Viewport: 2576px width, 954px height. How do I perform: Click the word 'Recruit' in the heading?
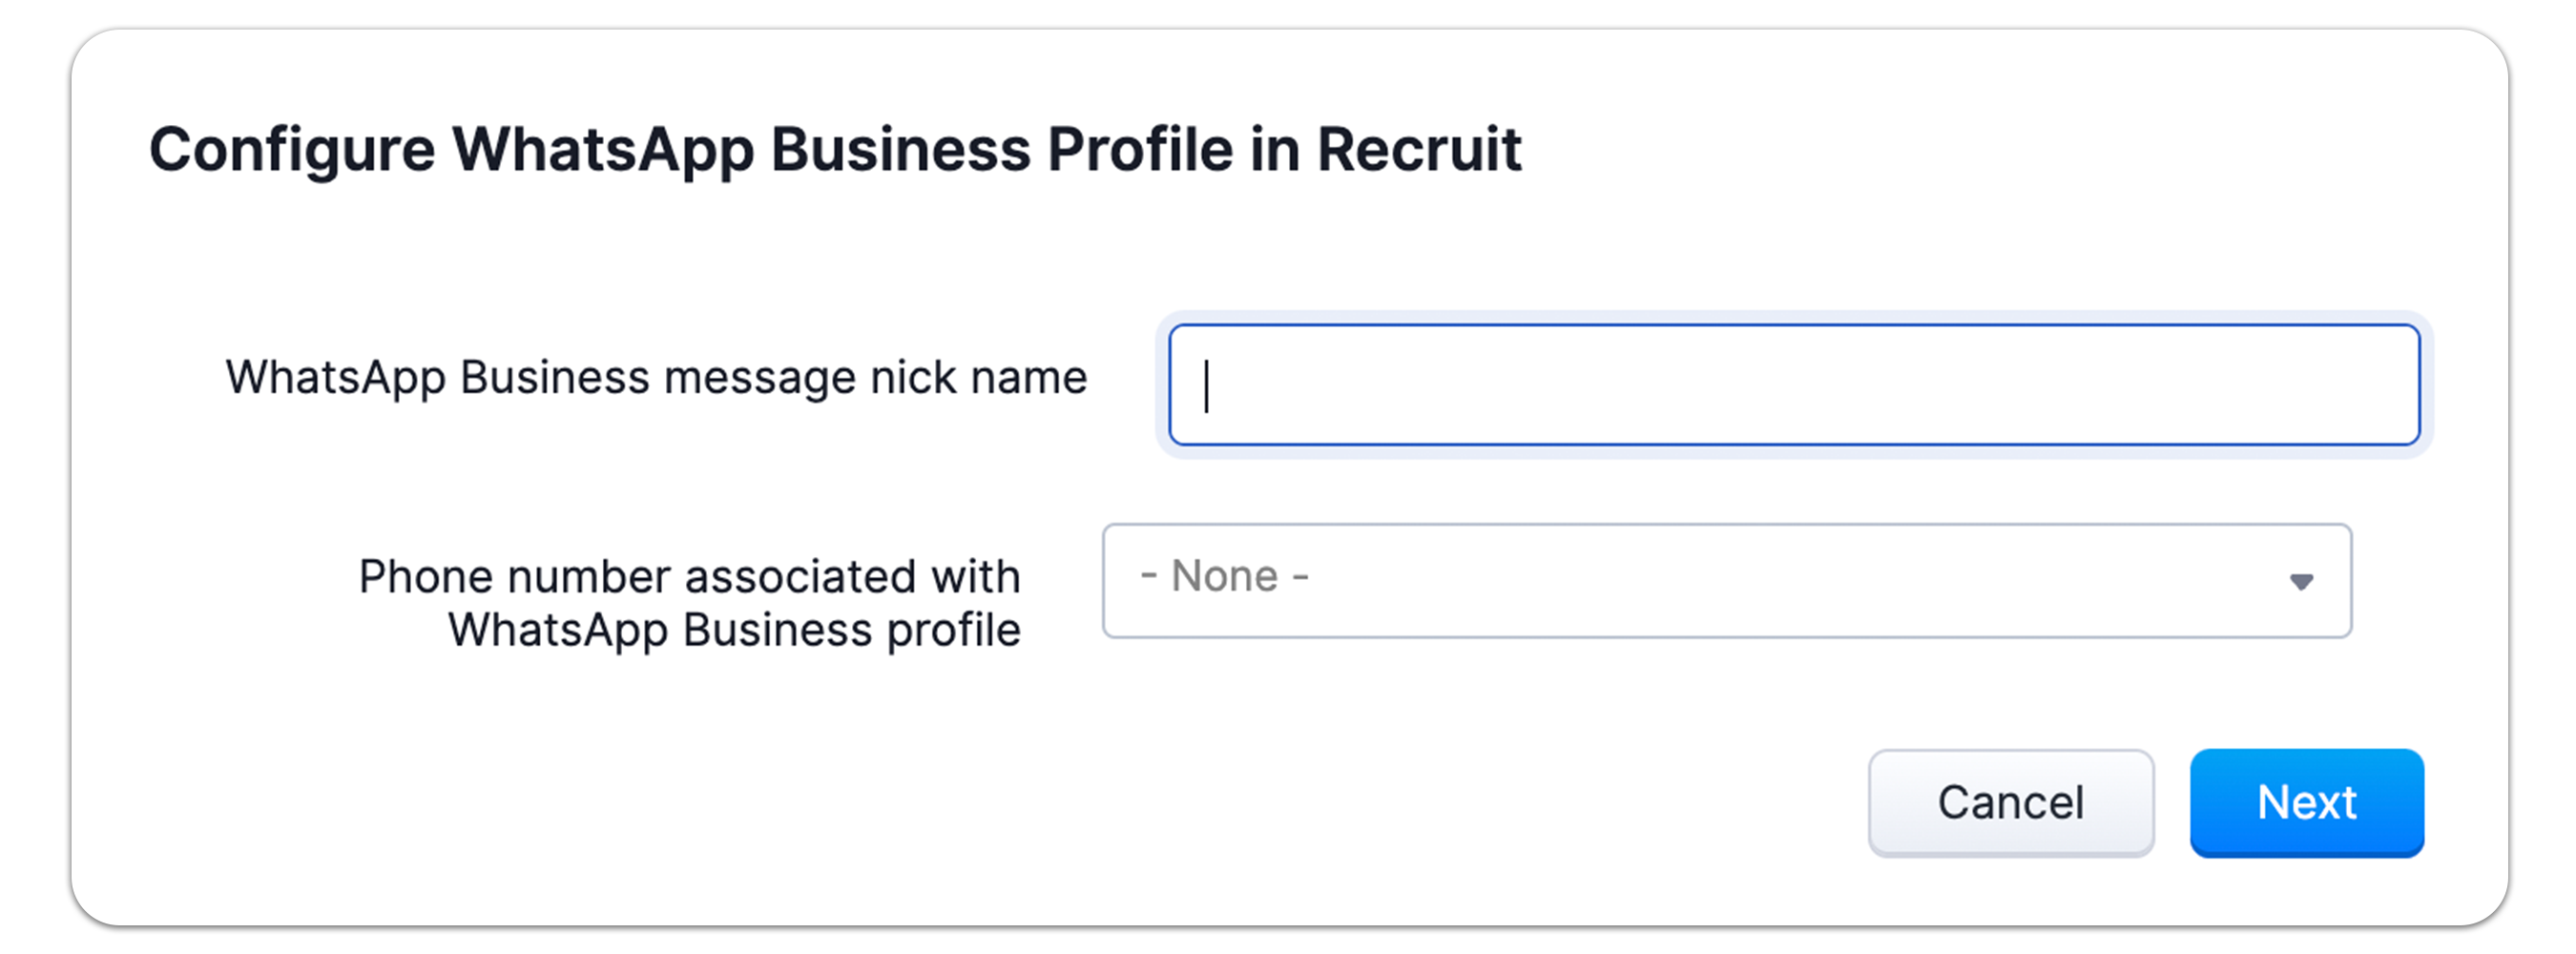coord(1418,150)
